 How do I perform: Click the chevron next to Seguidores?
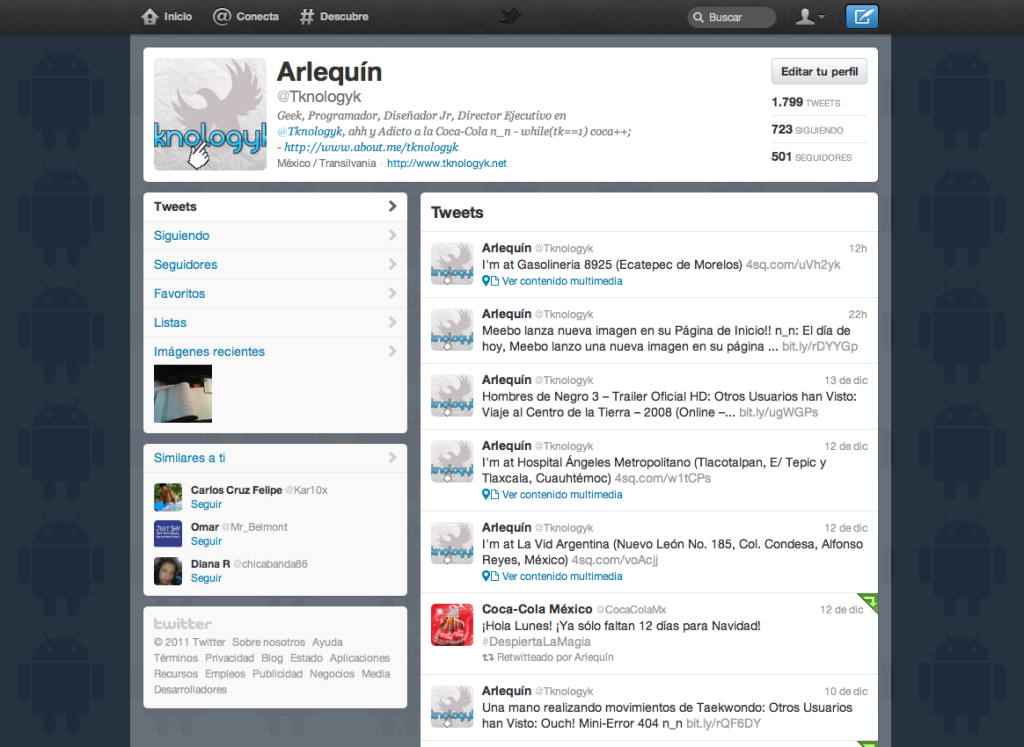(392, 264)
